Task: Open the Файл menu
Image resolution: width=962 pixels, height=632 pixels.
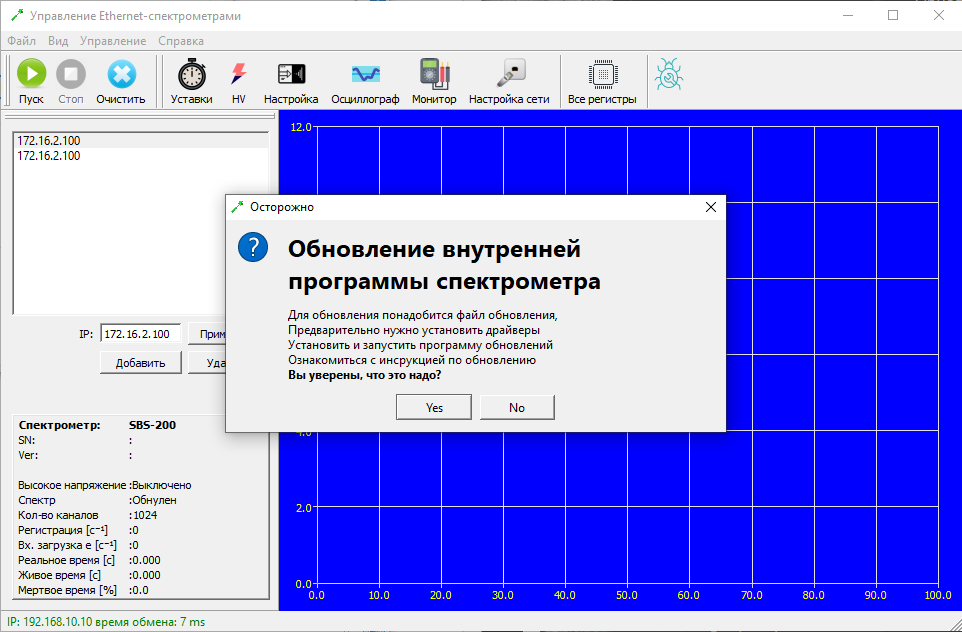Action: pos(21,41)
